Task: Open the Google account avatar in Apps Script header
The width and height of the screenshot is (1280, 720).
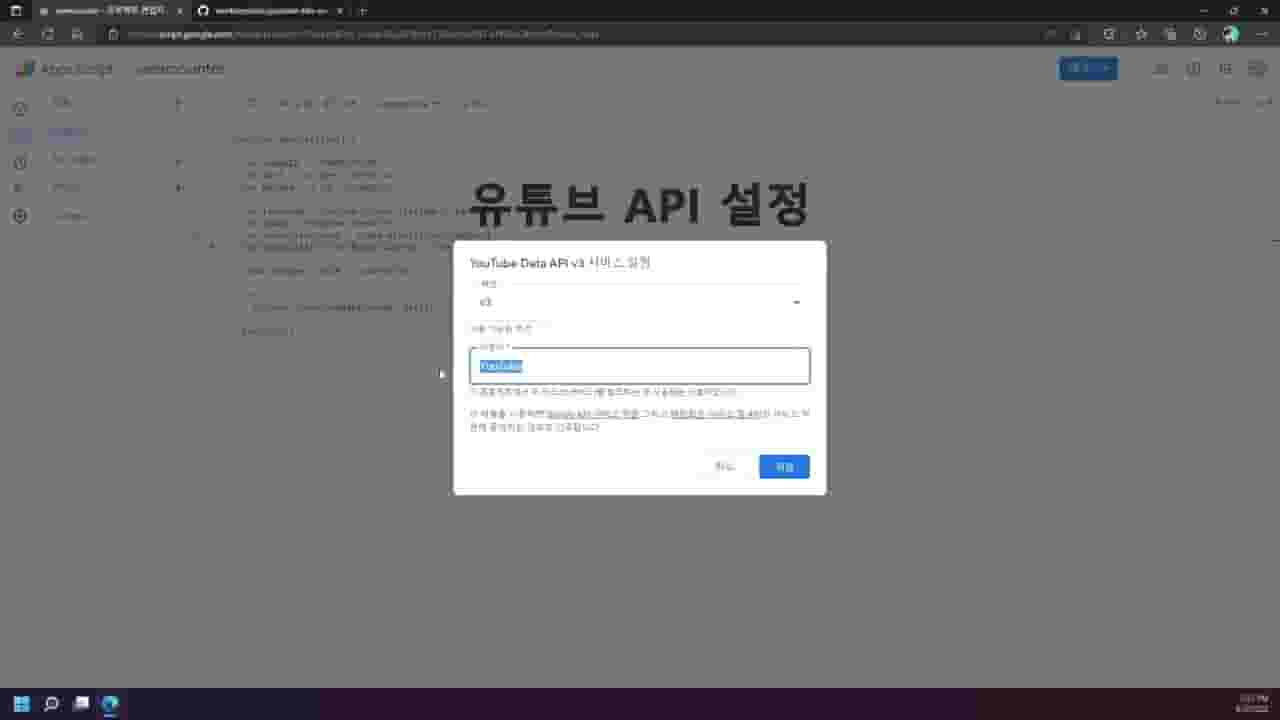Action: (x=1257, y=69)
